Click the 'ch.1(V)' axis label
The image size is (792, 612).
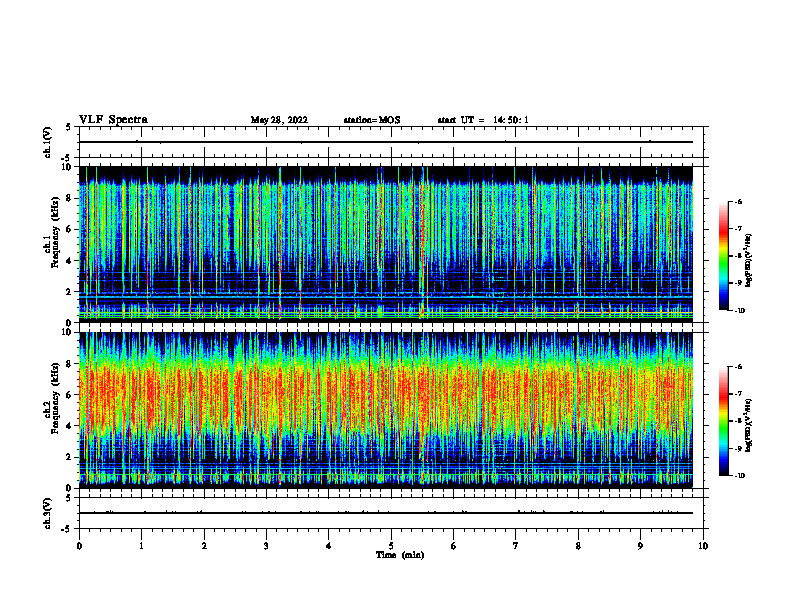tap(47, 142)
